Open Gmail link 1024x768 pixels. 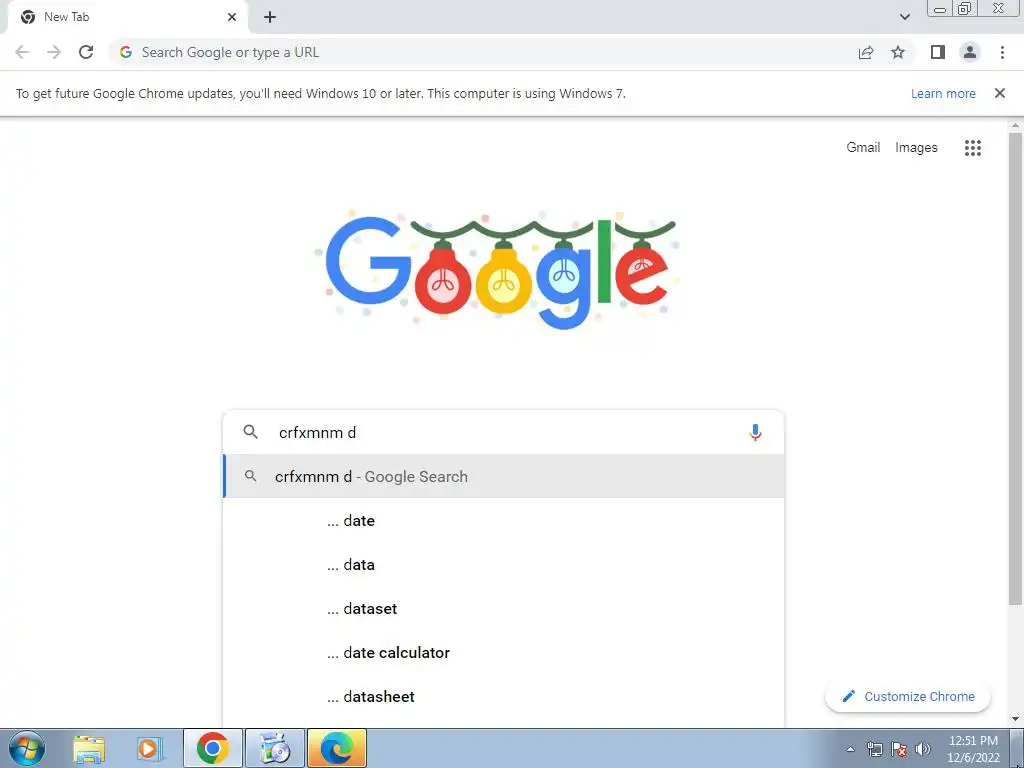(863, 148)
